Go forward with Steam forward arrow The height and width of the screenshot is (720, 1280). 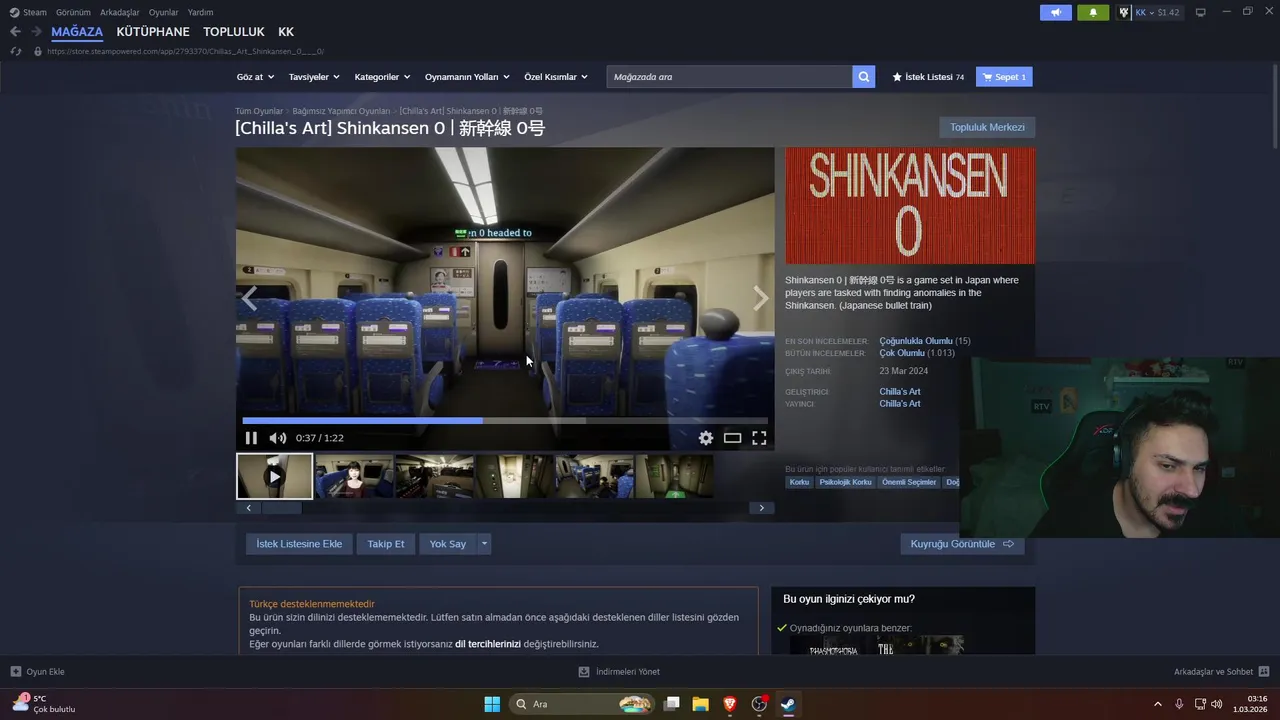[x=36, y=32]
